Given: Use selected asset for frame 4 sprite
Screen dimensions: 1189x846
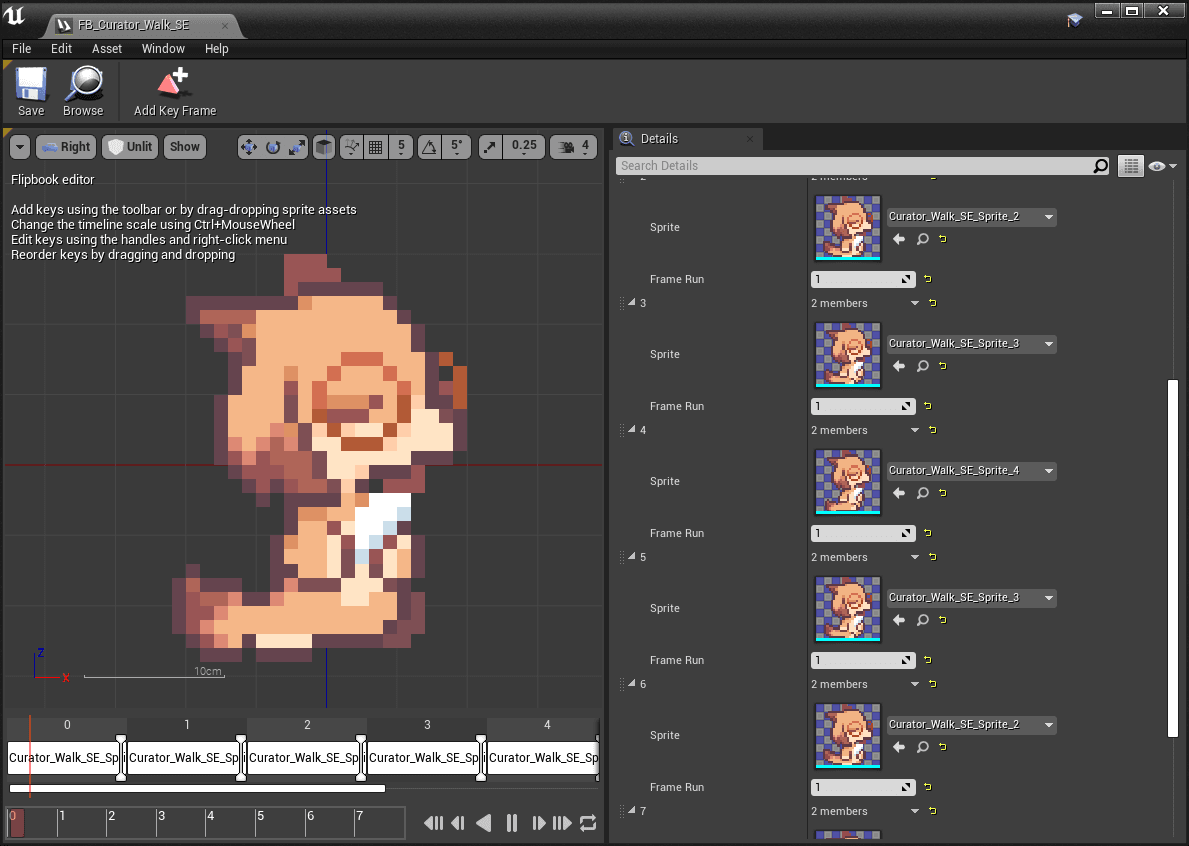Looking at the screenshot, I should coord(899,493).
